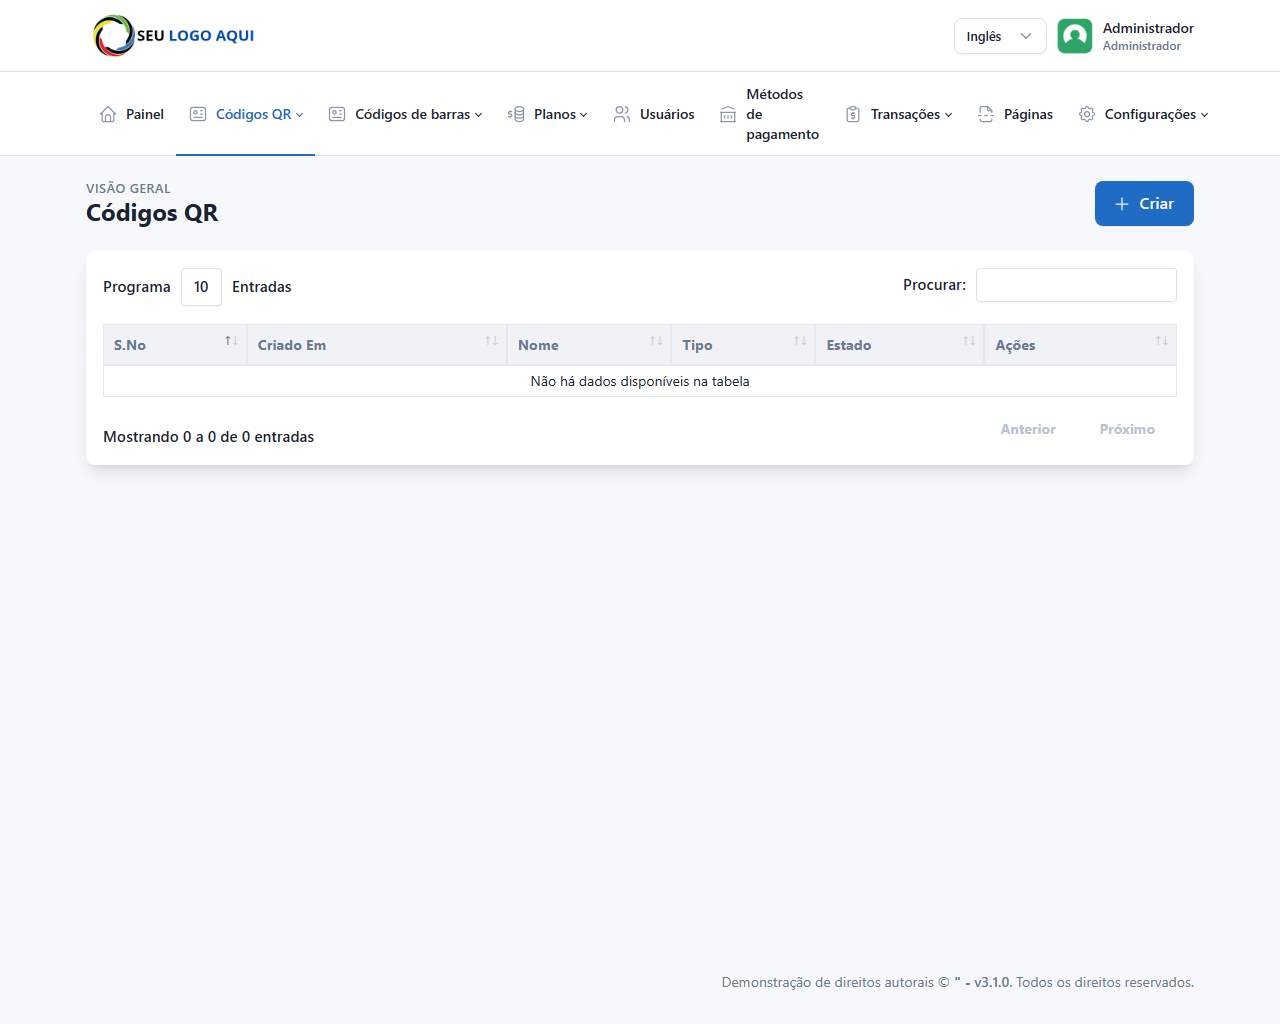Sort table by the S.No column
Image resolution: width=1280 pixels, height=1024 pixels.
[175, 345]
